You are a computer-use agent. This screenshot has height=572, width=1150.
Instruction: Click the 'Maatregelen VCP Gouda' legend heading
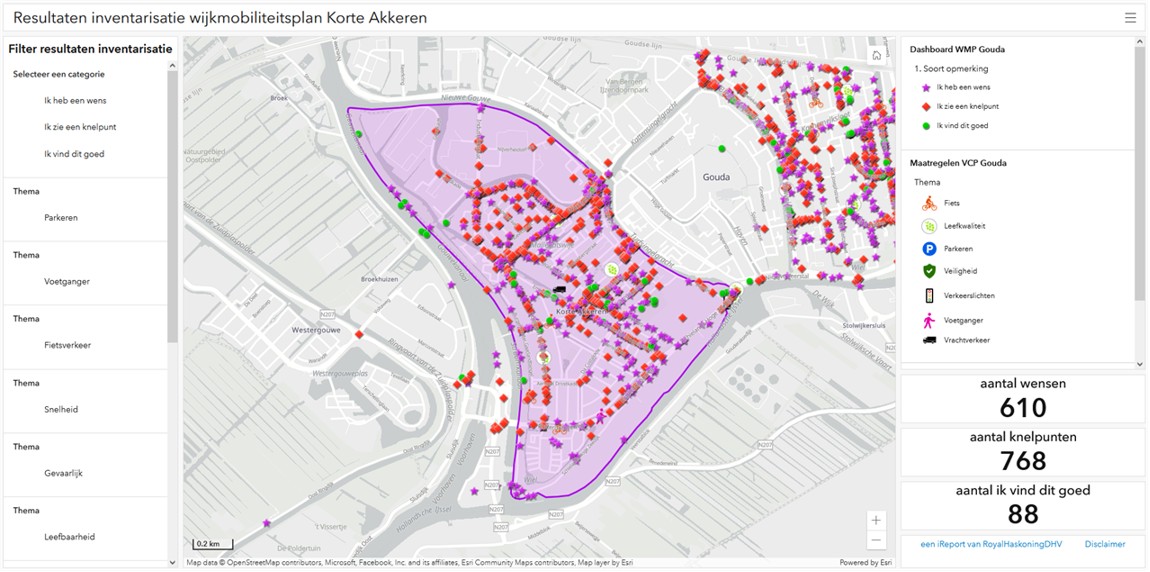click(x=959, y=163)
